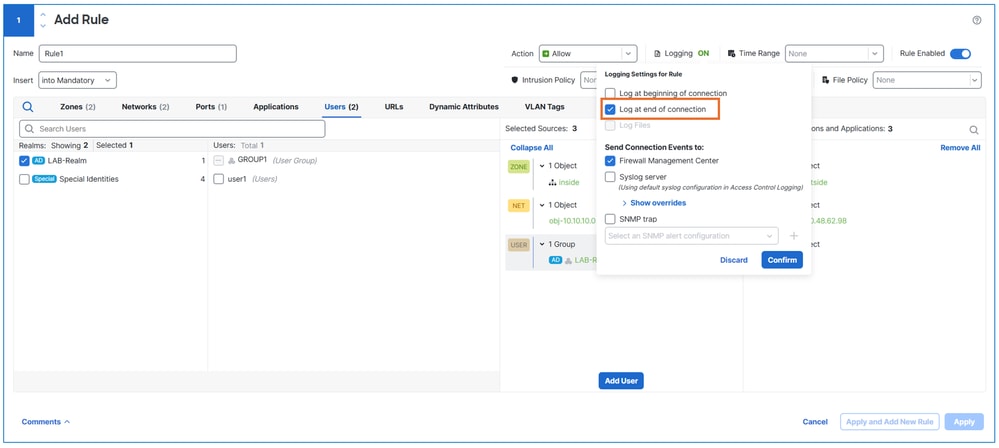This screenshot has width=999, height=448.
Task: Click the search icon in Destinations and Applications panel
Action: 974,129
